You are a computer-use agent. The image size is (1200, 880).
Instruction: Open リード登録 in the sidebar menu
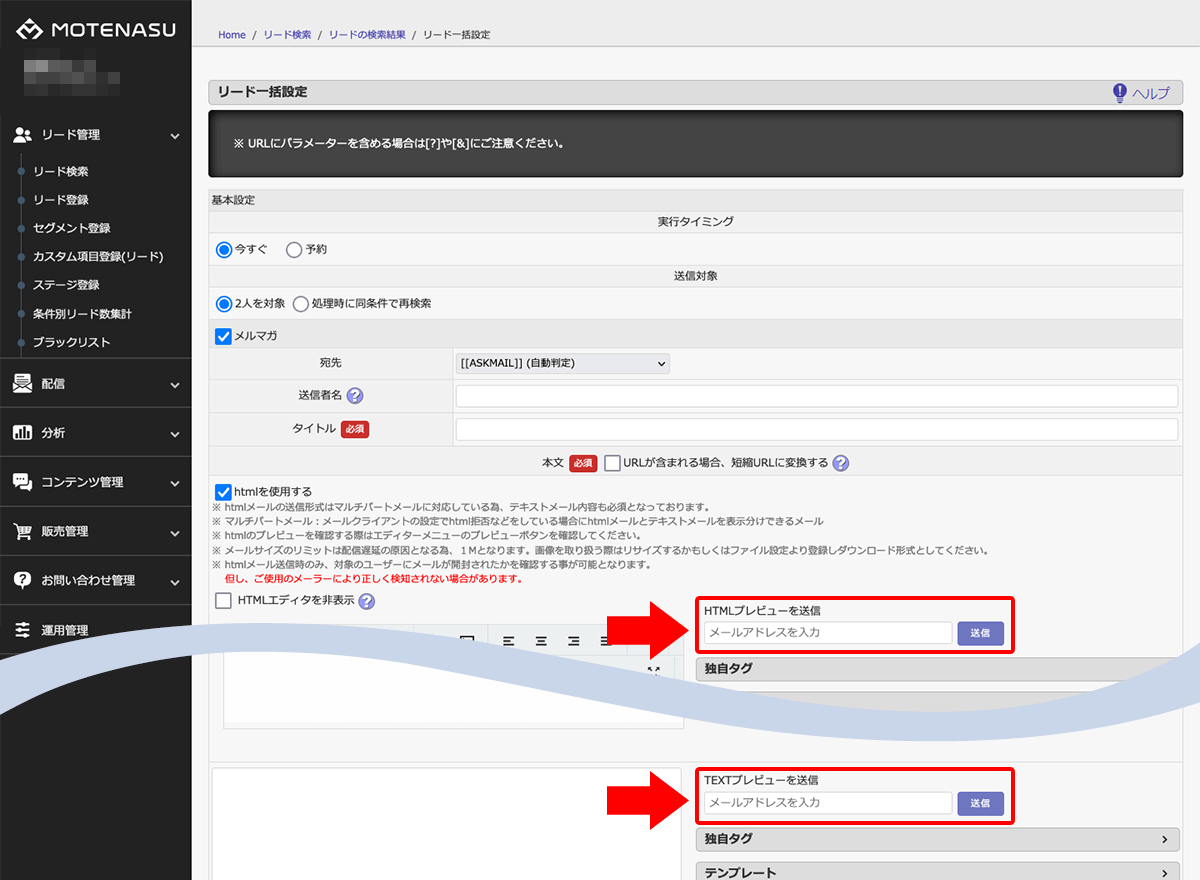[x=61, y=200]
